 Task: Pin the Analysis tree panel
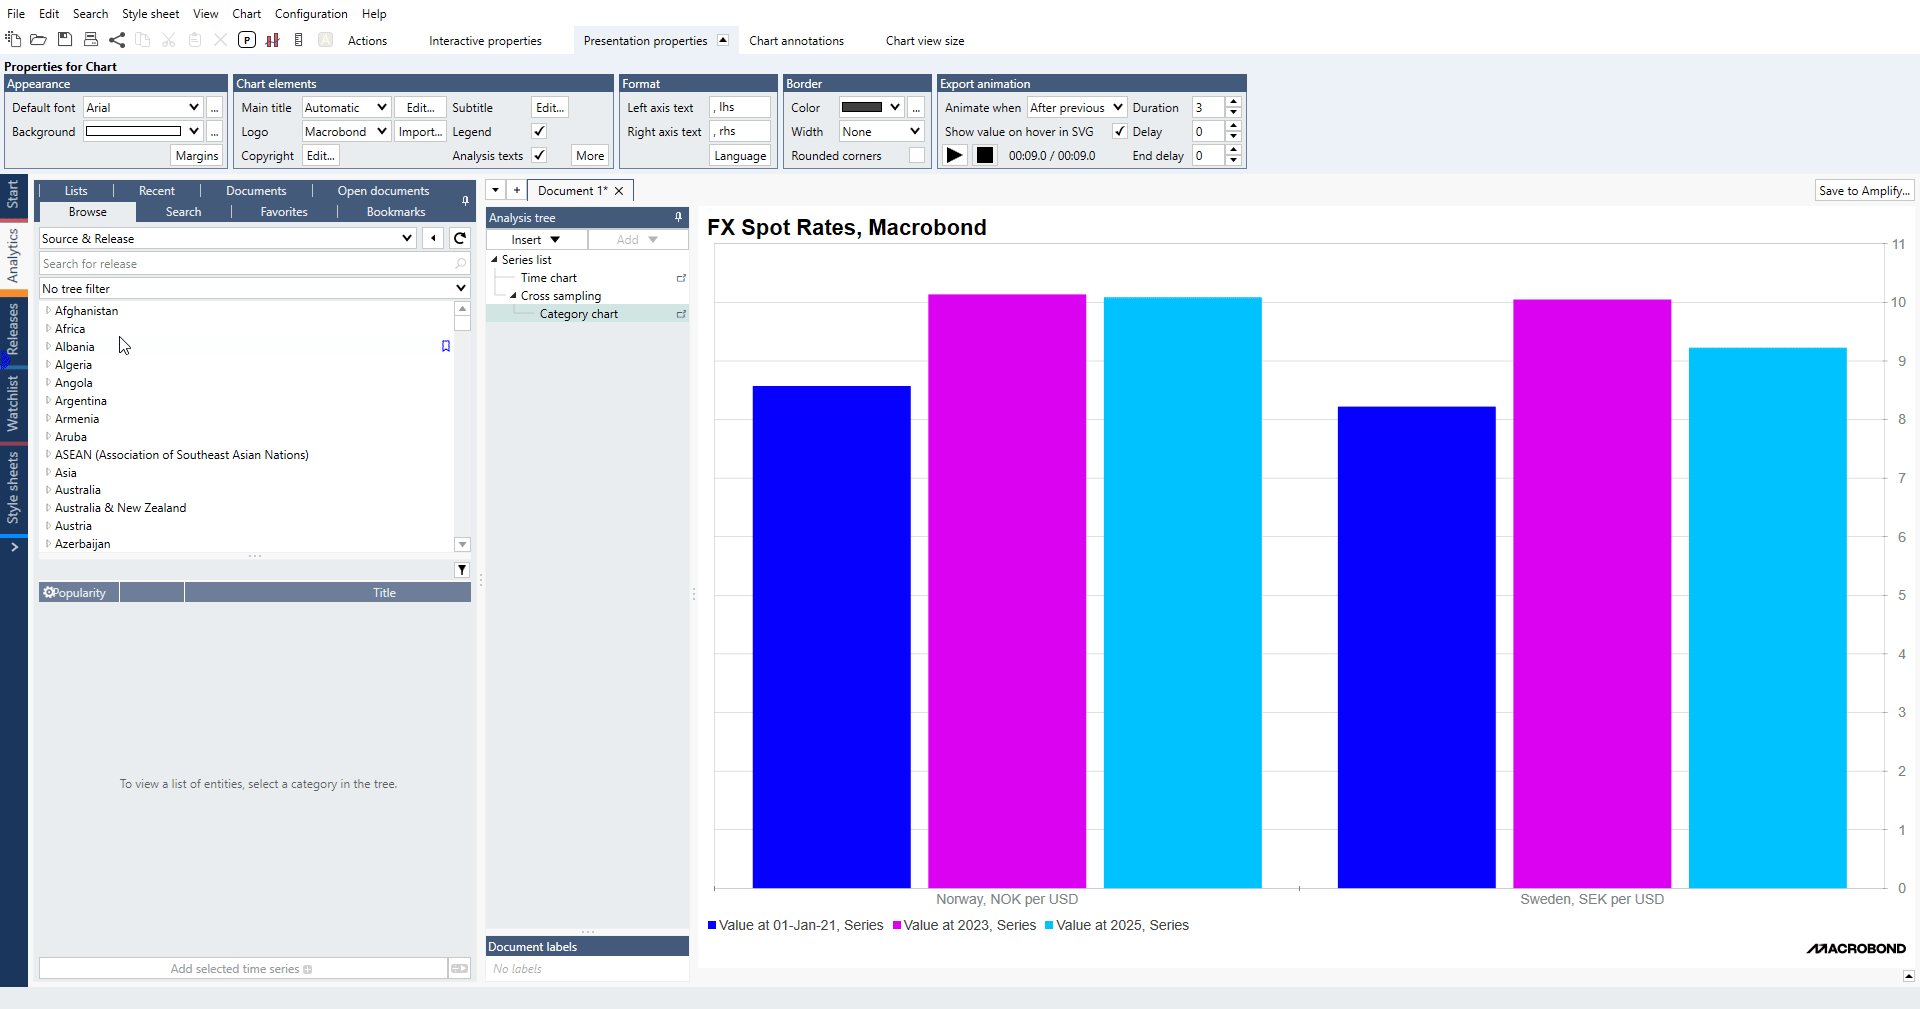click(x=678, y=217)
